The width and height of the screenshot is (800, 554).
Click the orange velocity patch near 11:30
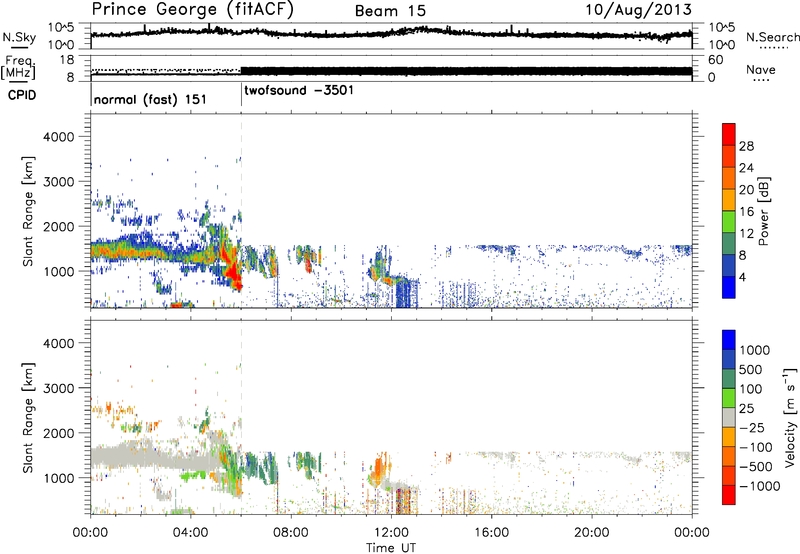(x=379, y=468)
